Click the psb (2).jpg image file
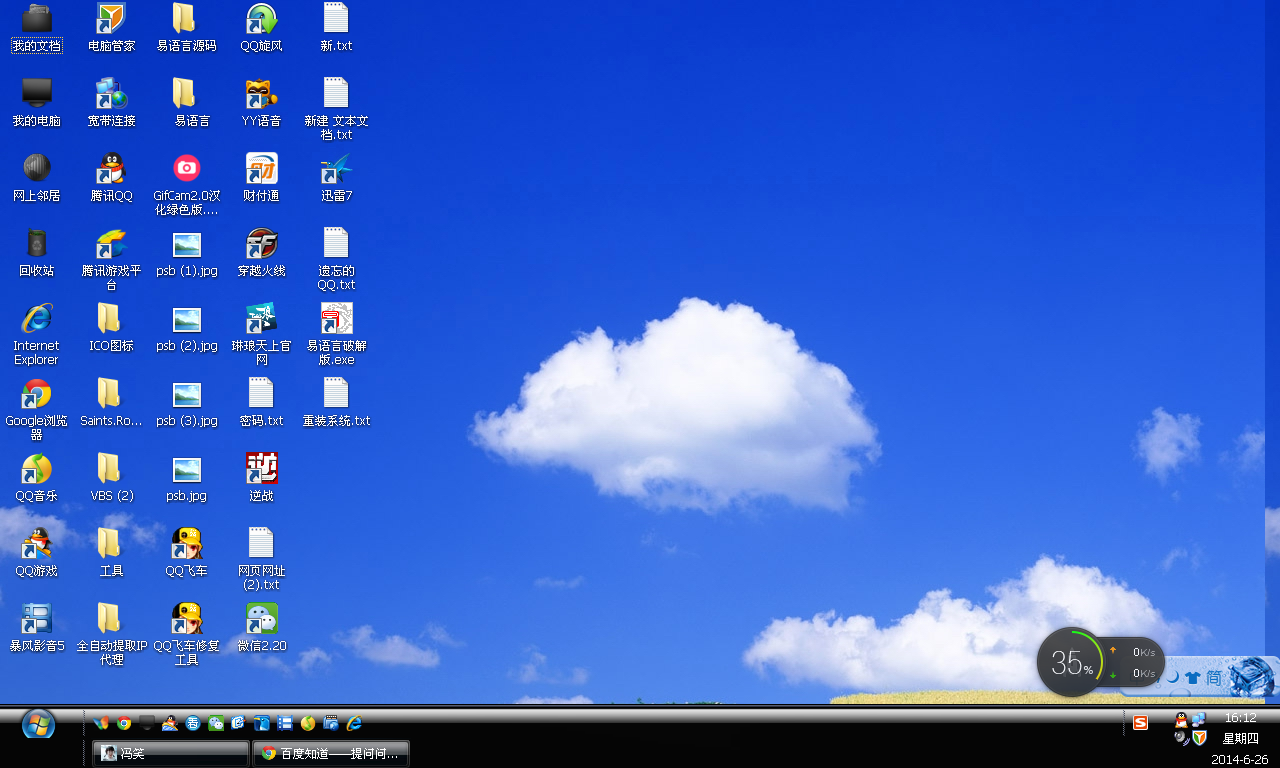Screen dimensions: 1280x768 pyautogui.click(x=186, y=319)
